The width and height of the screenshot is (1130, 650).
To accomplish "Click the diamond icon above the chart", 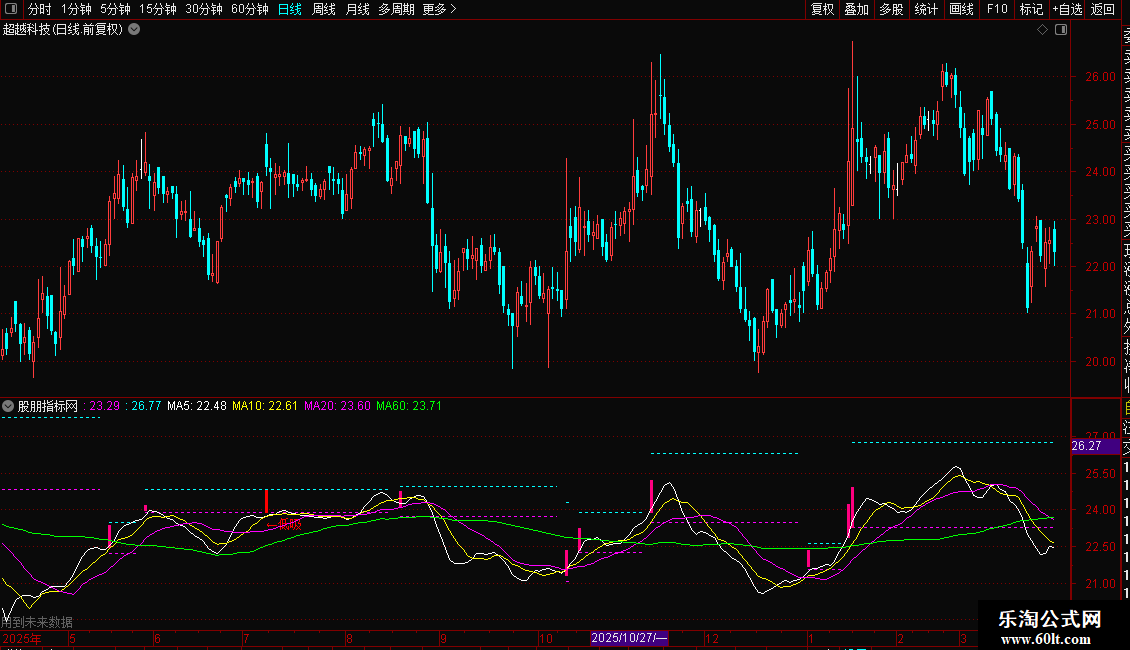I will click(x=1042, y=30).
